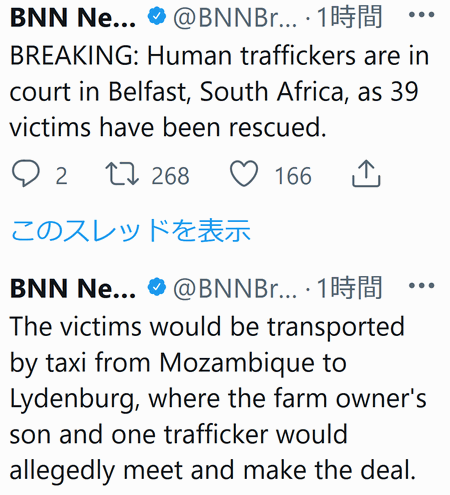Open BNN Ne... profile name on first tweet

73,17
